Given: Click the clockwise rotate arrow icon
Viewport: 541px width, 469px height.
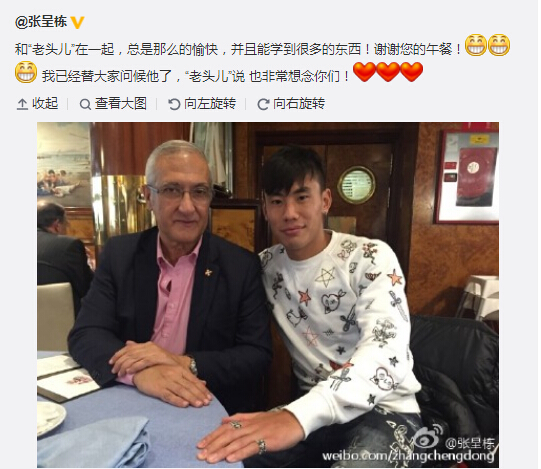Looking at the screenshot, I should tap(263, 104).
